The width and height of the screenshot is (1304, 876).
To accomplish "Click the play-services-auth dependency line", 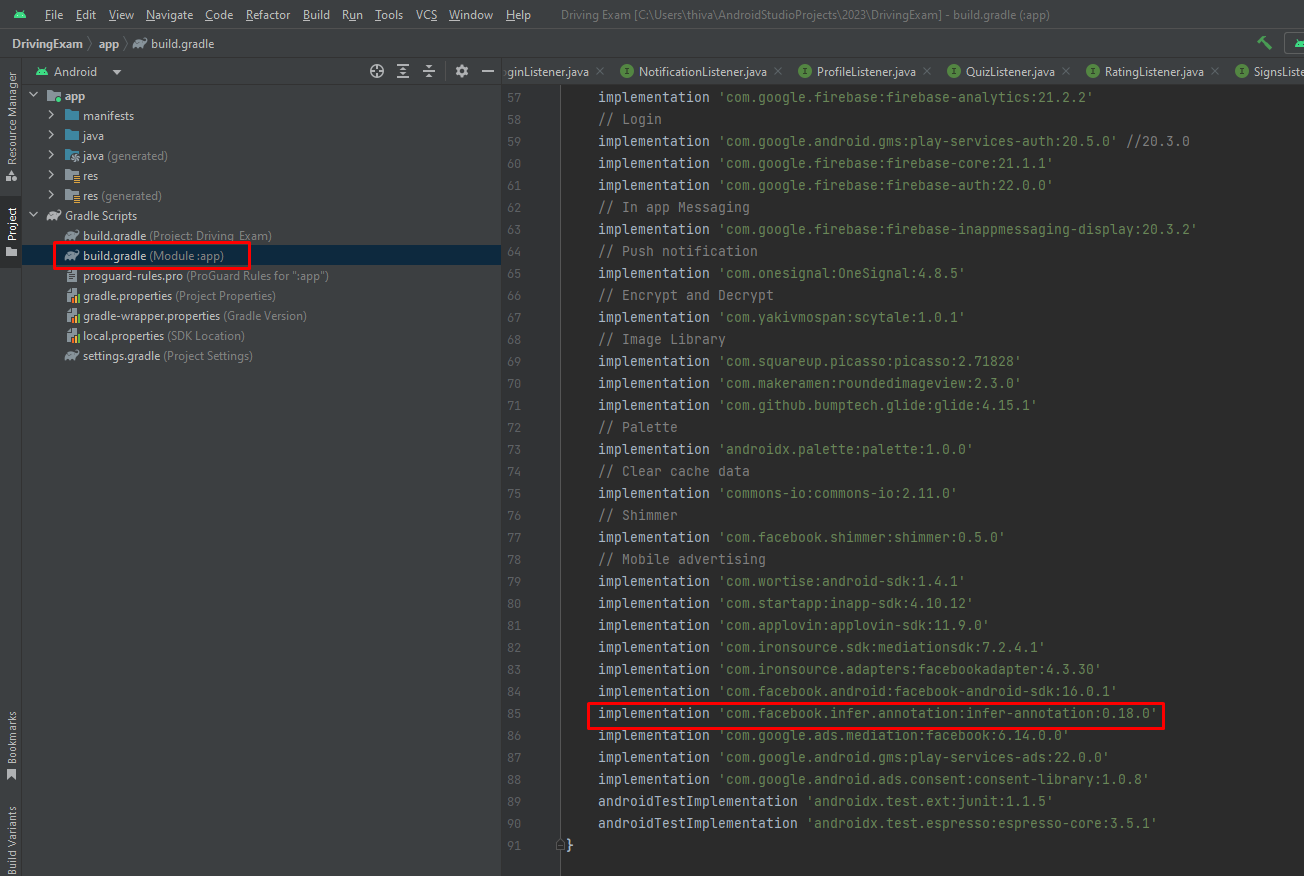I will click(x=857, y=142).
